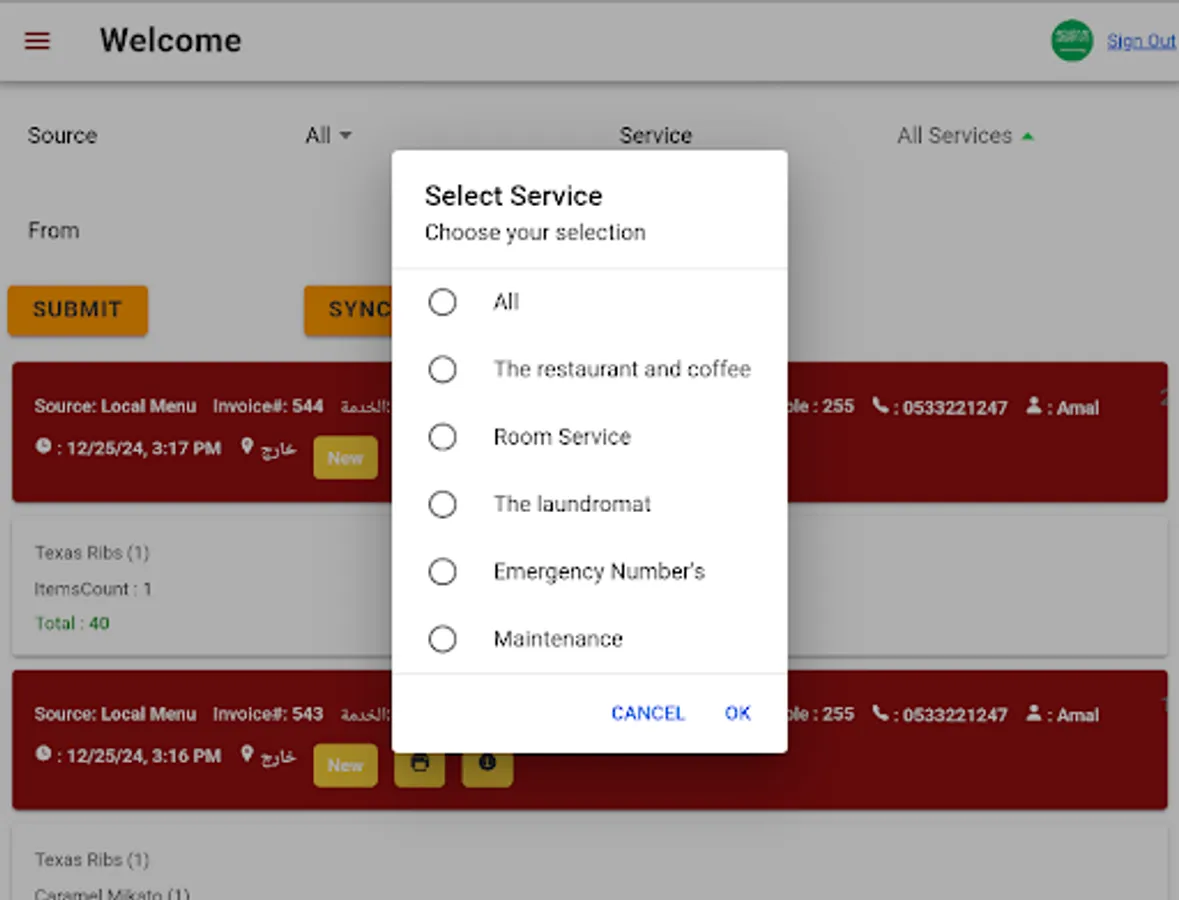Dismiss the dialog with CANCEL
Screen dimensions: 1179x900
click(647, 713)
